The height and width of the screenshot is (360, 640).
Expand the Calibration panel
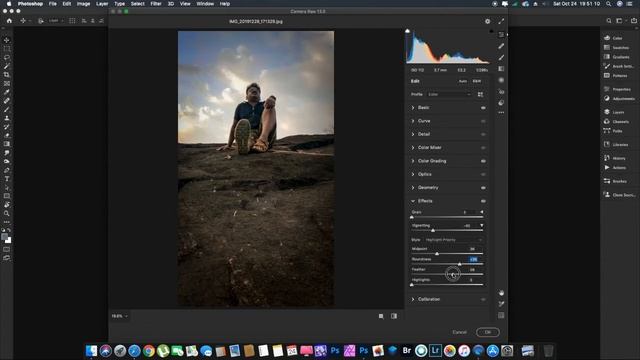(413, 300)
